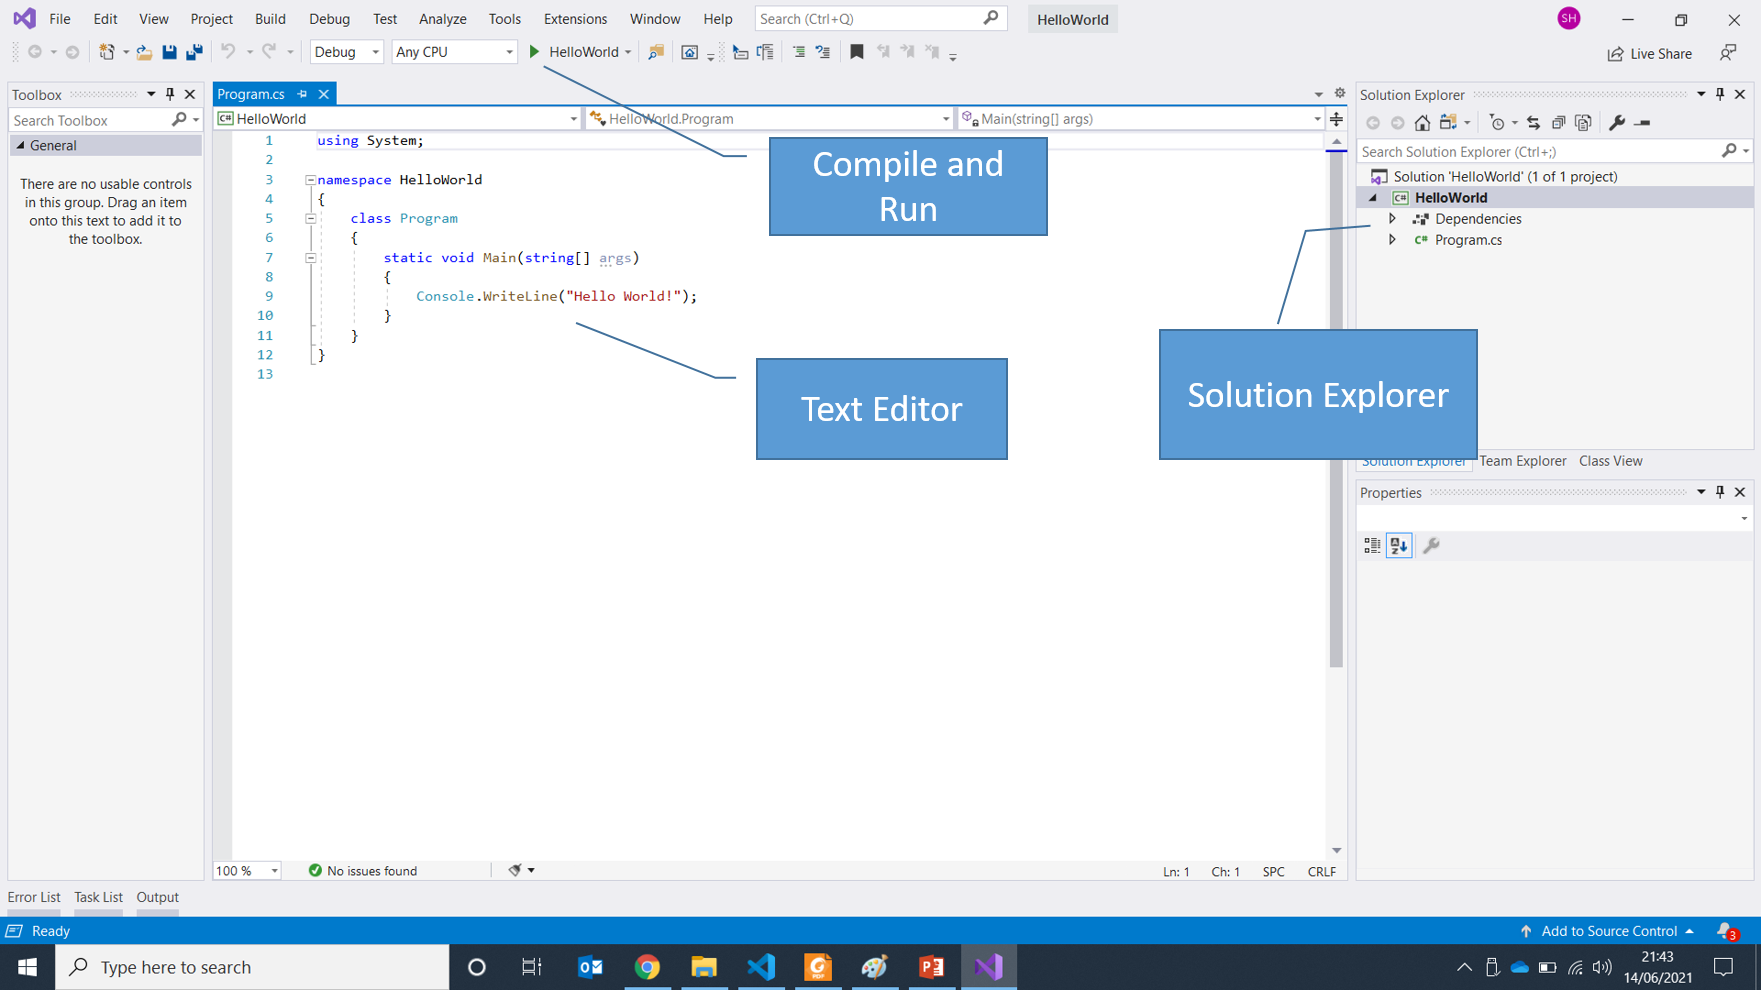Toggle Show All Files in Solution Explorer

(x=1583, y=123)
